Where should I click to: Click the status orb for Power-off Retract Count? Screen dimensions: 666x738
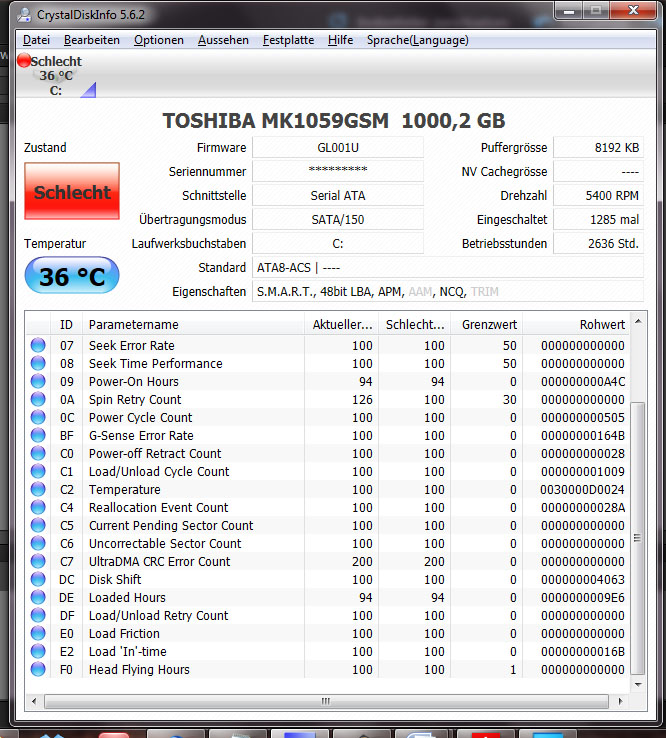38,453
